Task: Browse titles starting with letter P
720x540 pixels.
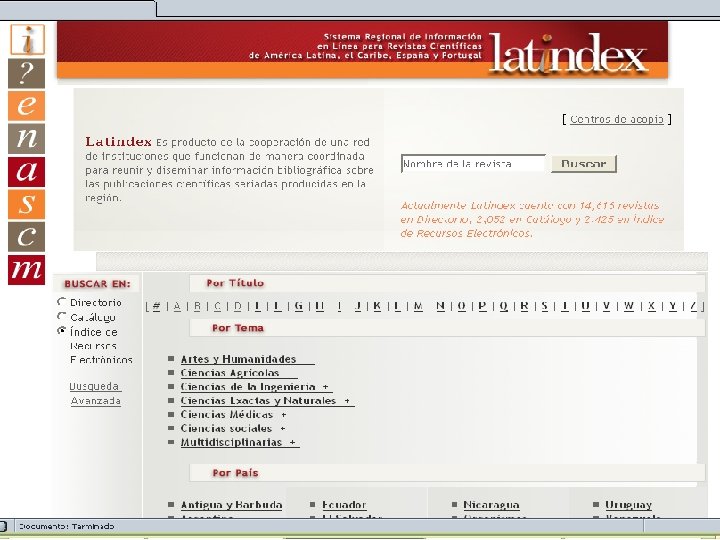Action: [x=483, y=306]
